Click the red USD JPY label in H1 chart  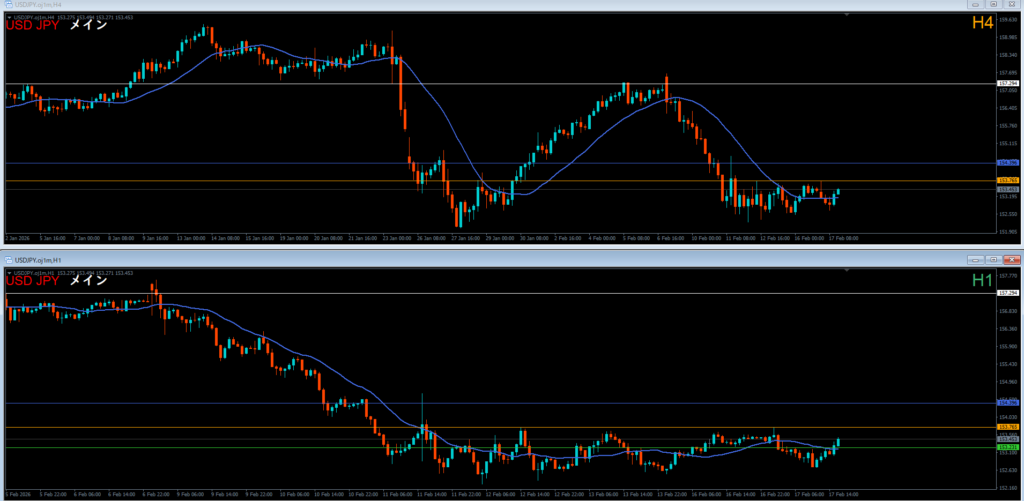point(33,281)
